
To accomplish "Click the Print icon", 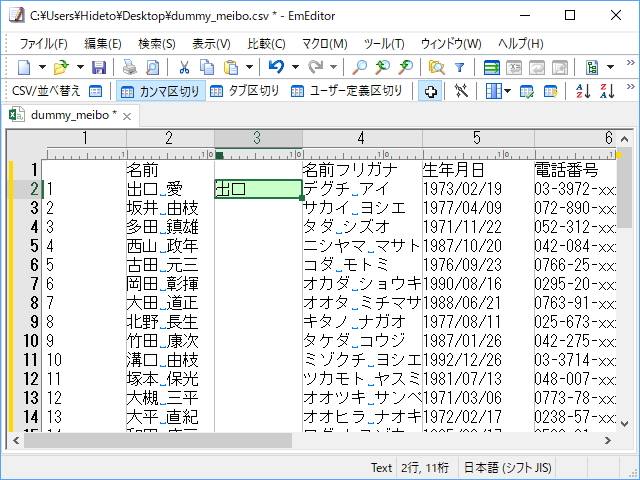I will (x=130, y=67).
